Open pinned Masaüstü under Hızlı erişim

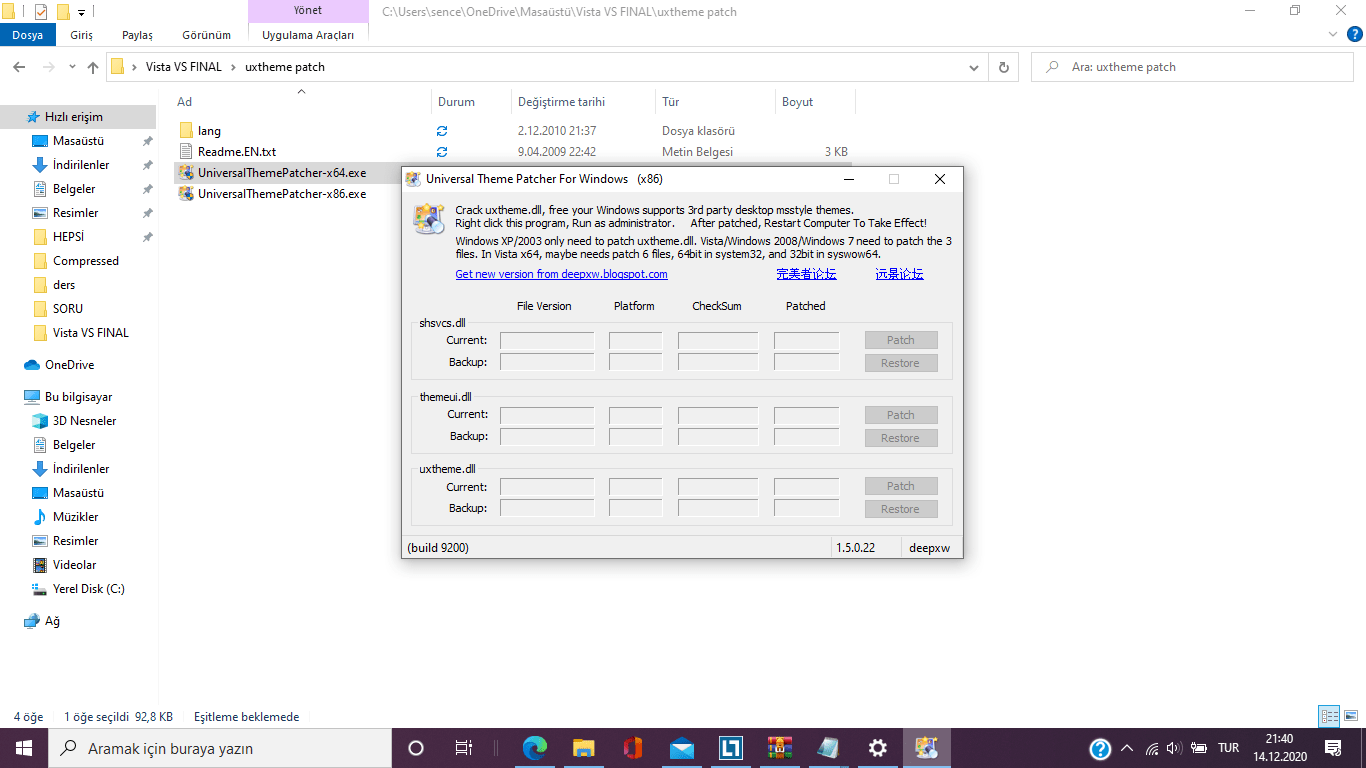click(x=78, y=141)
